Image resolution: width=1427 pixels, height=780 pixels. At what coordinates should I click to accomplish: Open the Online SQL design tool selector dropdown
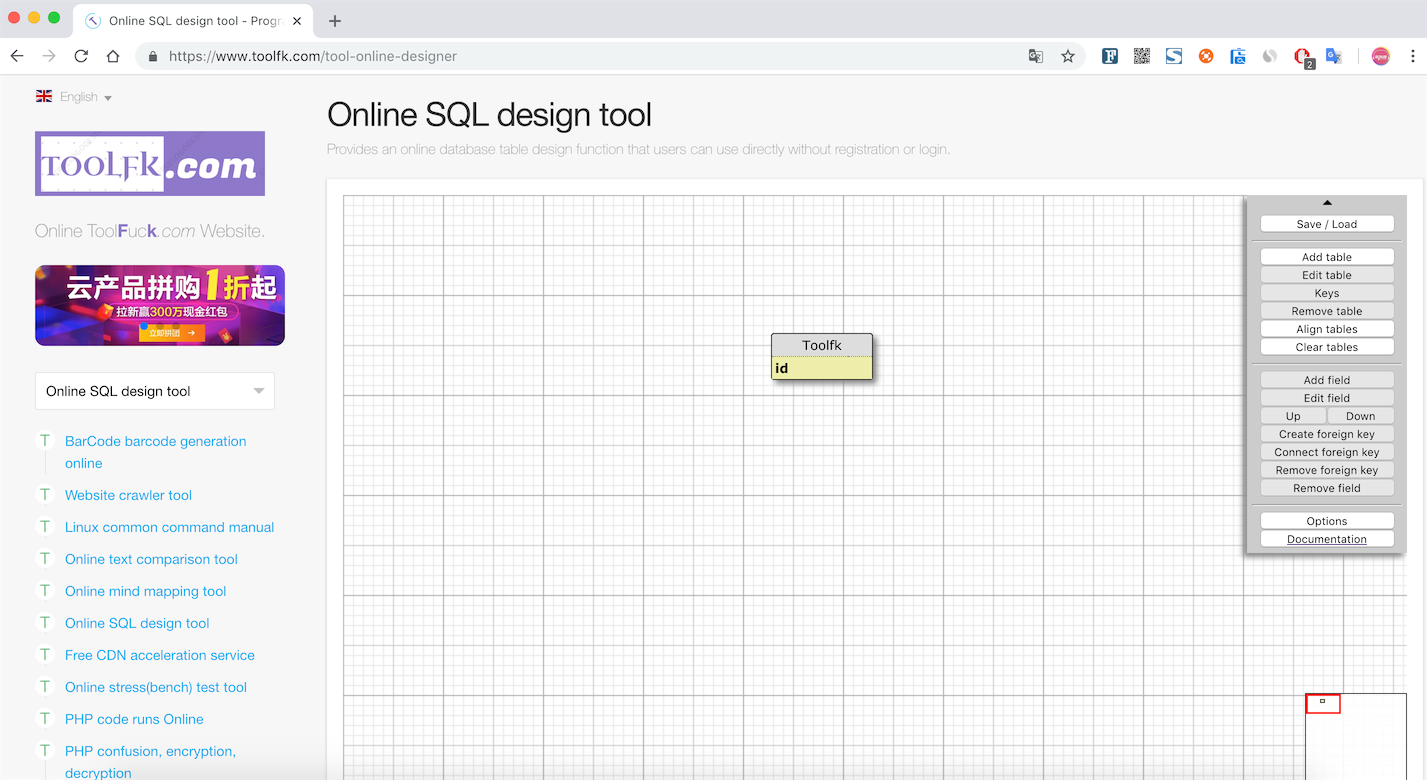[x=153, y=390]
